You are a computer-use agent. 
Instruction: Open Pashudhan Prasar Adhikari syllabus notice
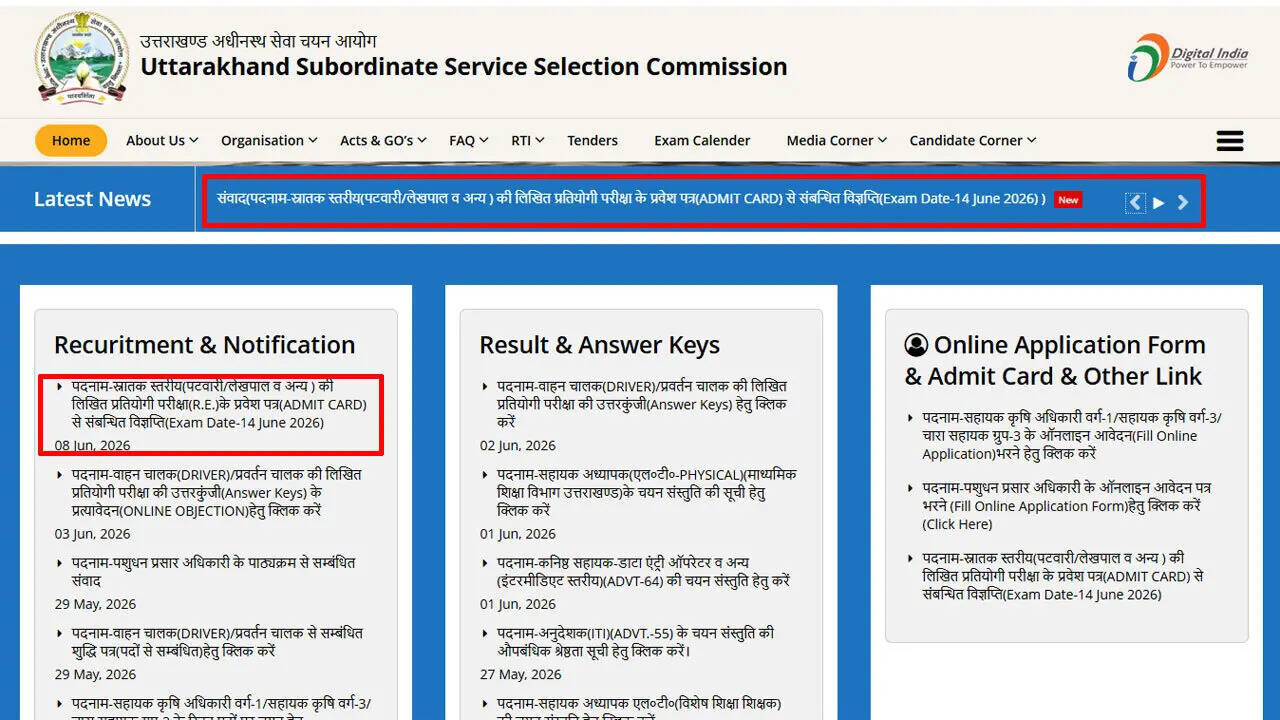pos(213,572)
